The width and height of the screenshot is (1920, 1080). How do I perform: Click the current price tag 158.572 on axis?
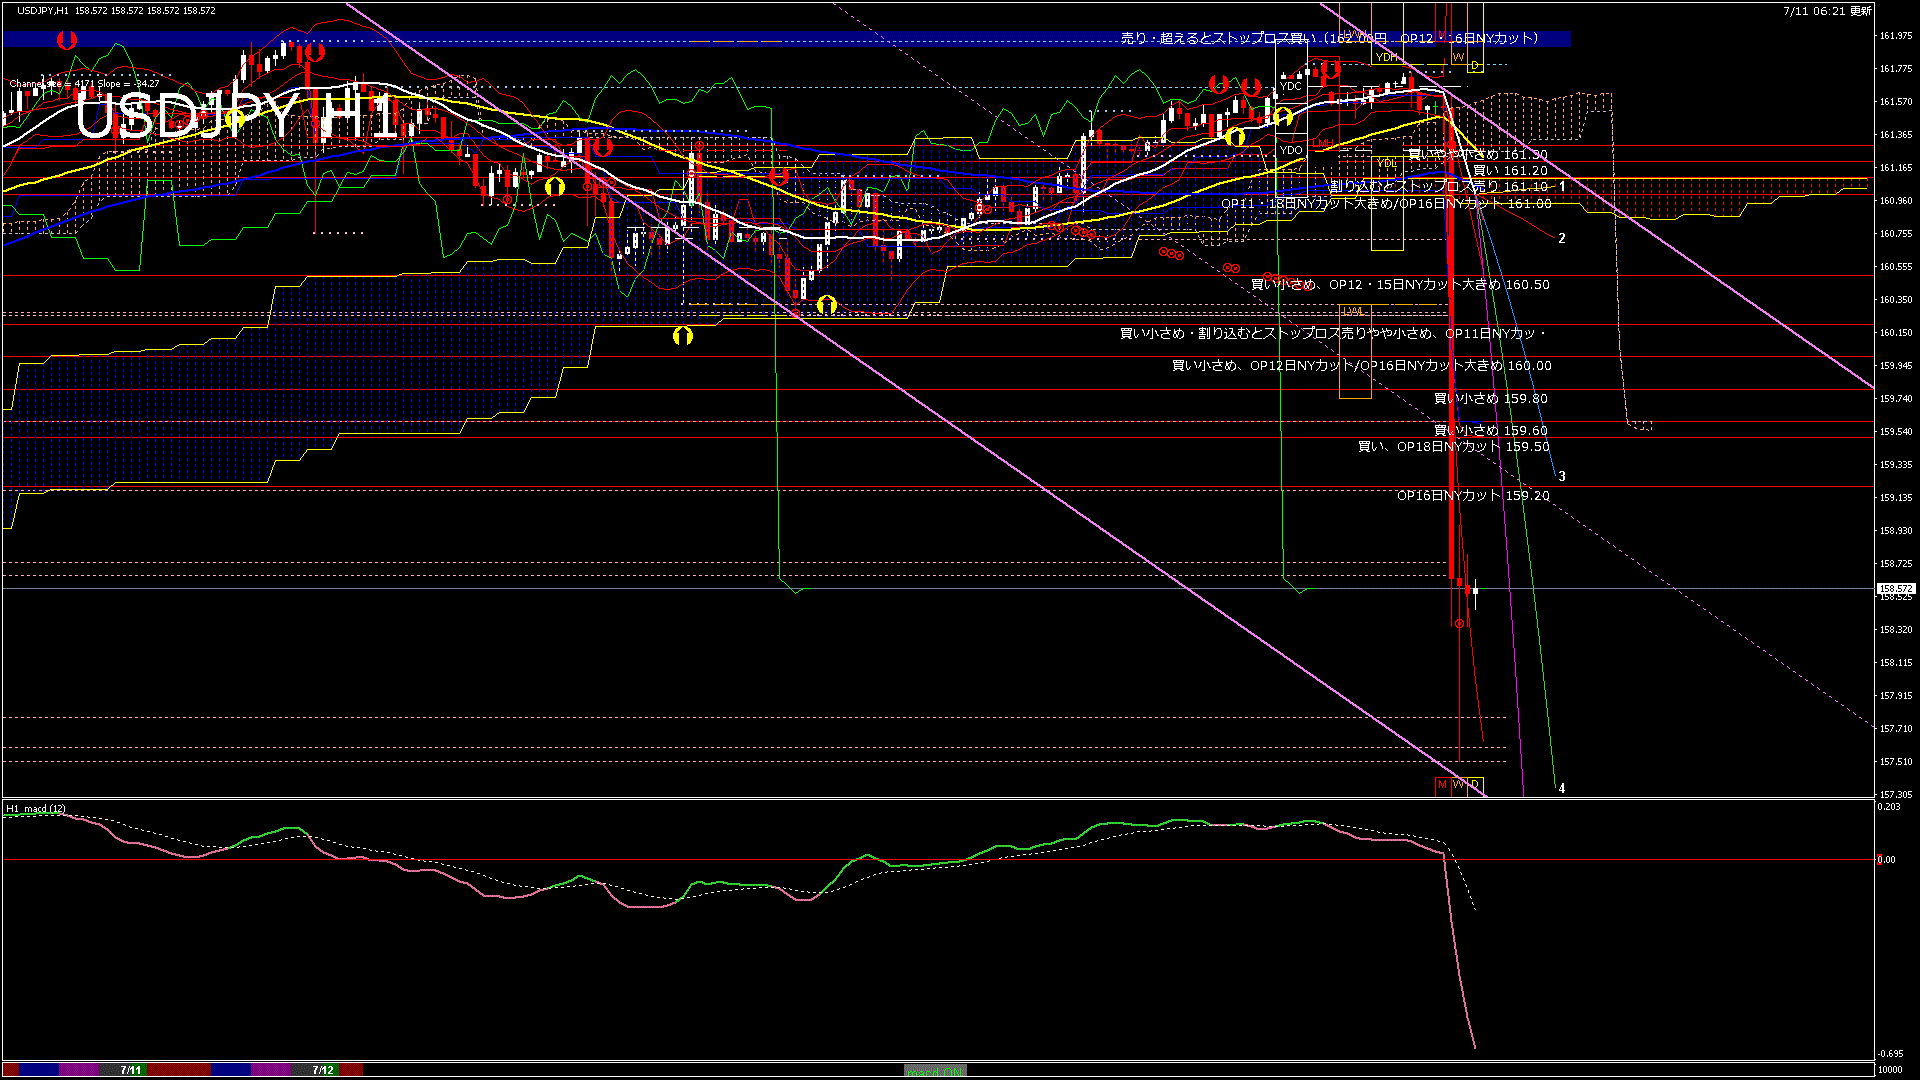click(1895, 589)
